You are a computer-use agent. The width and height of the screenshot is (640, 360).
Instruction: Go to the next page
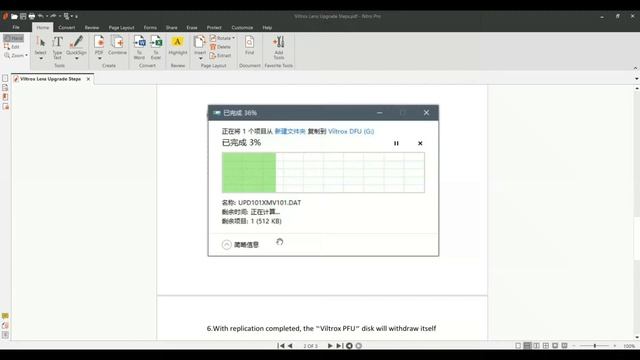point(330,346)
